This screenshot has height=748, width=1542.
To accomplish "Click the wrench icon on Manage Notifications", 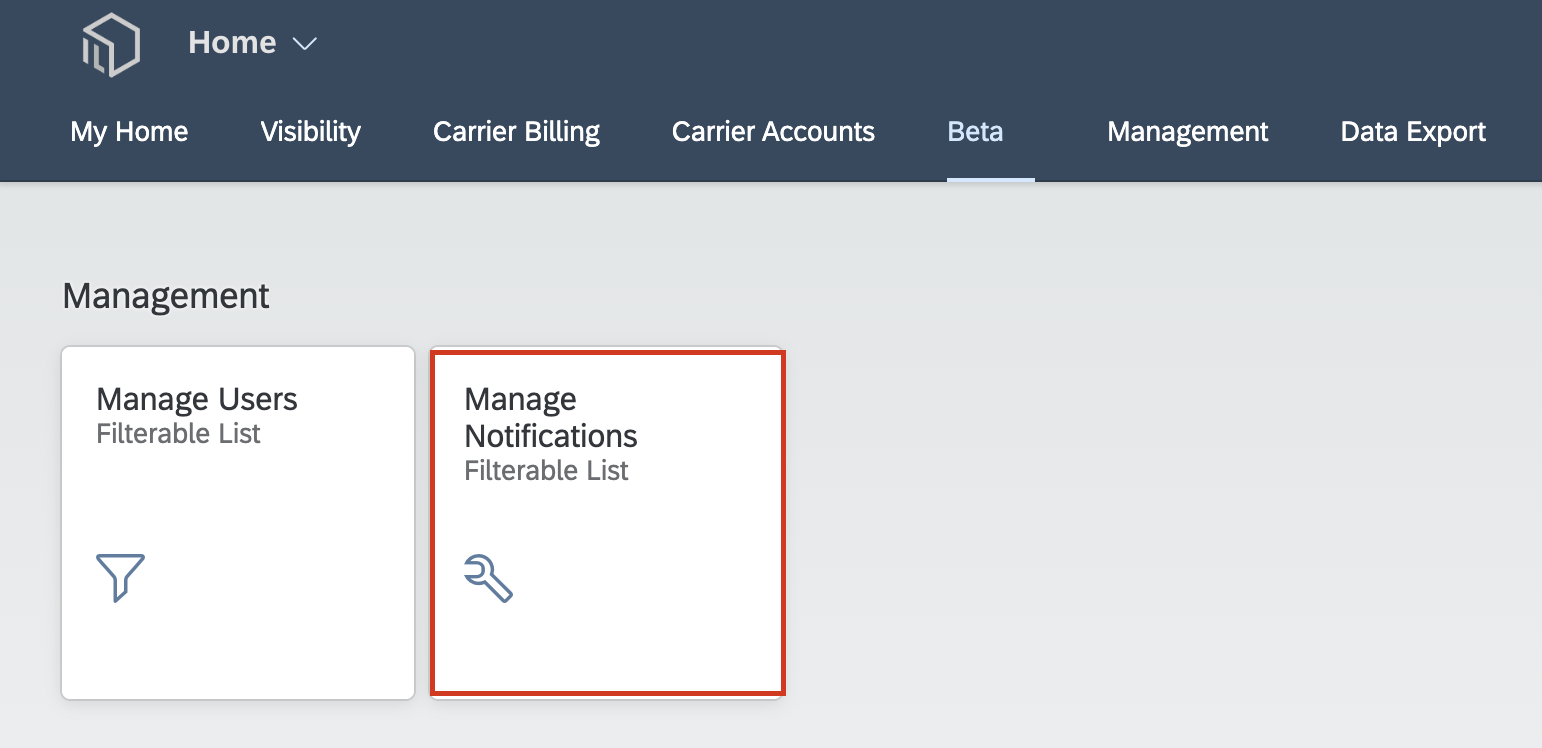I will (489, 579).
